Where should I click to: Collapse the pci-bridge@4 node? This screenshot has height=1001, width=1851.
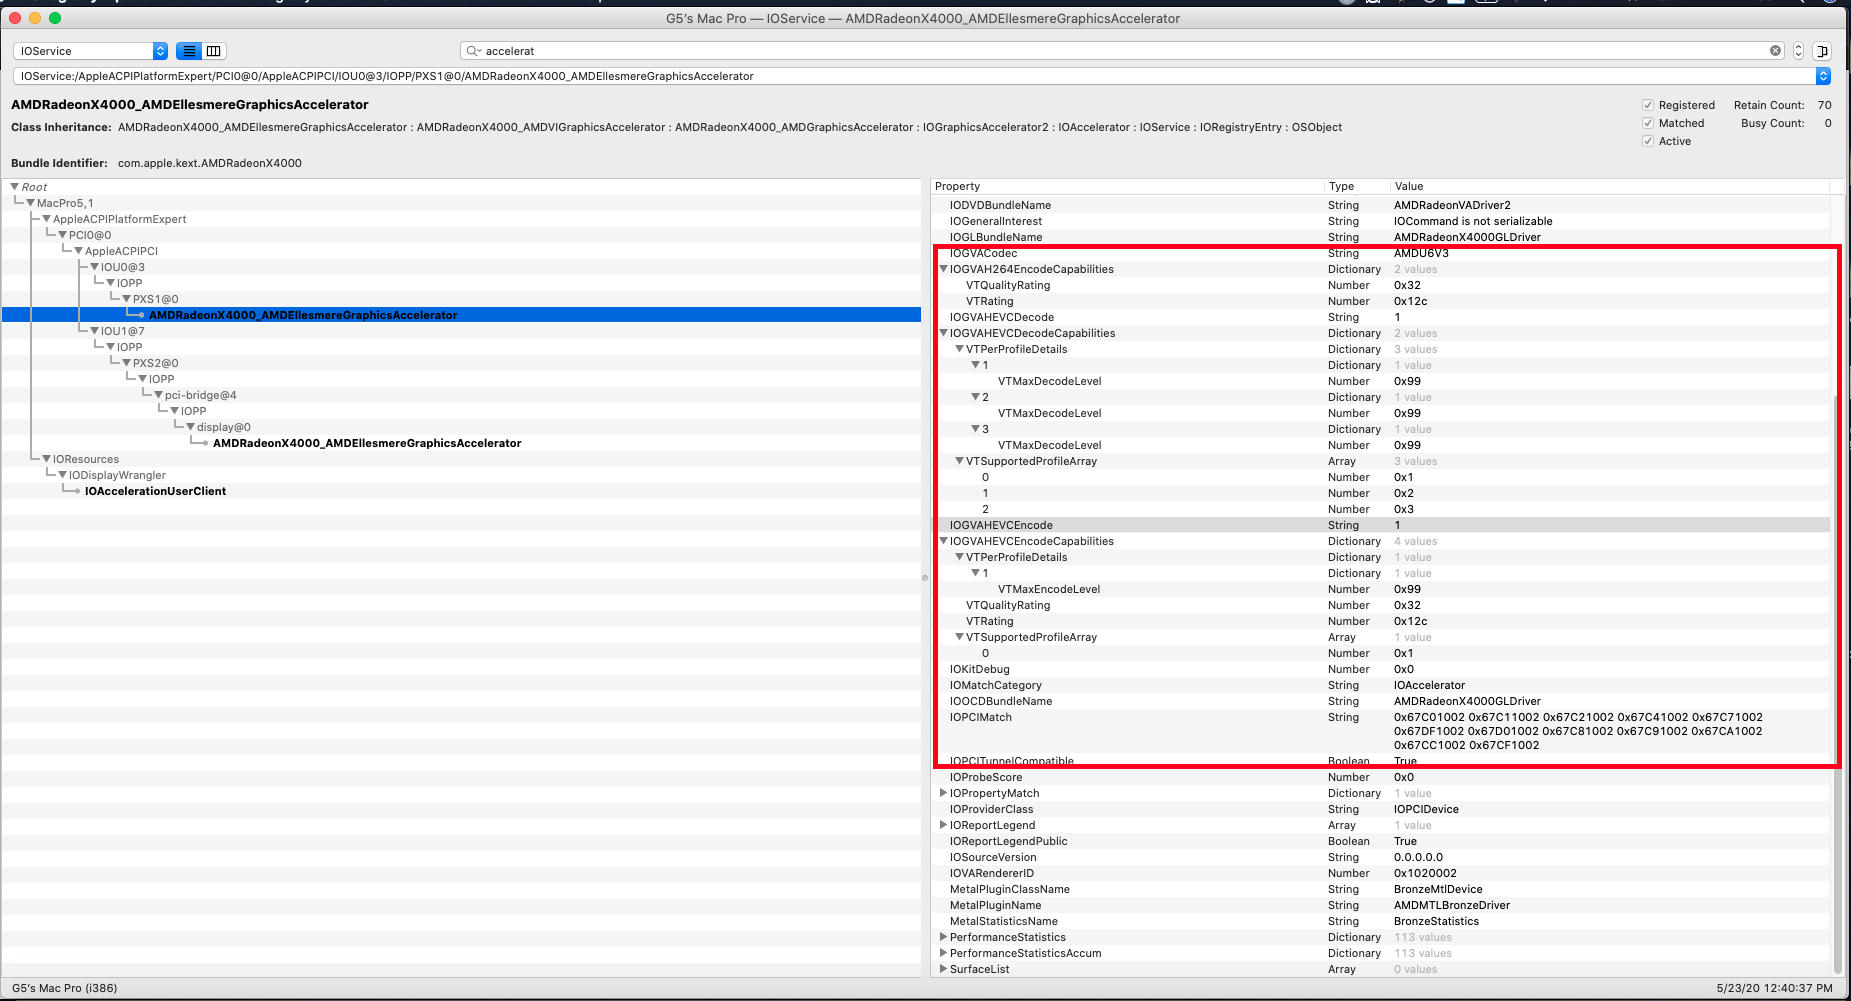(158, 395)
